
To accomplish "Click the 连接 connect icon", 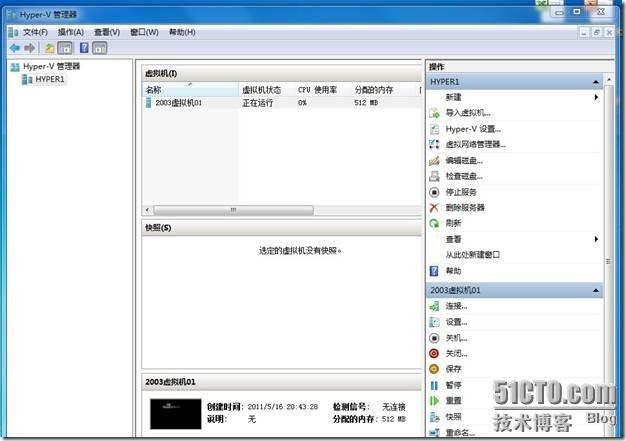I will 434,307.
